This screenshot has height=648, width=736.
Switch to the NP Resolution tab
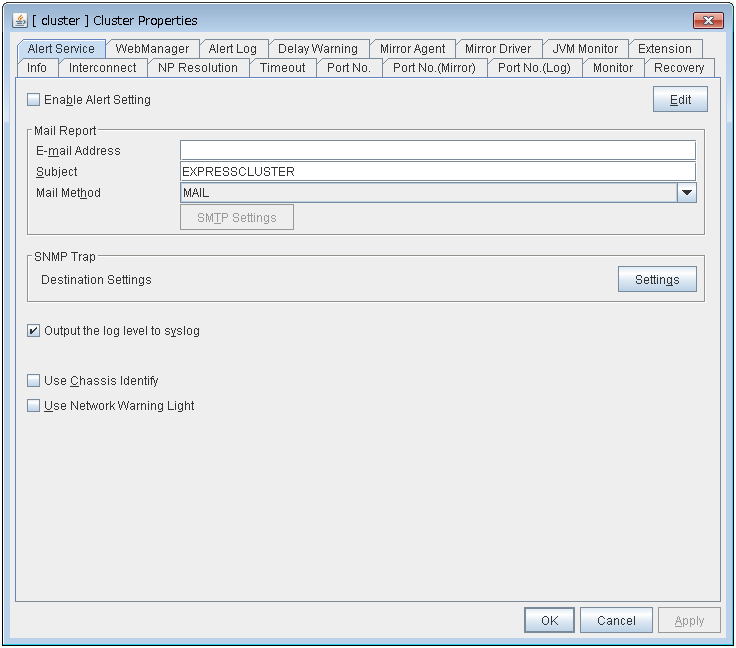coord(198,68)
